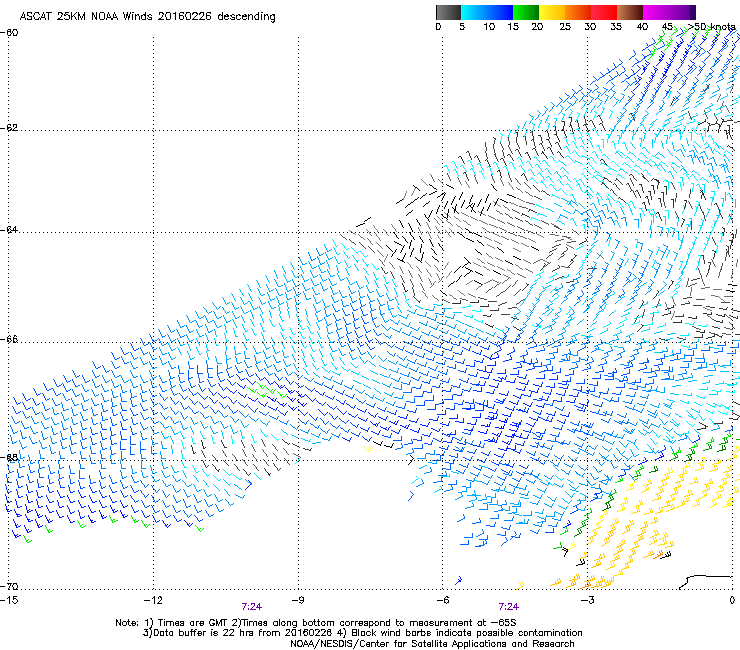The width and height of the screenshot is (740, 650).
Task: Click the '0' longitude axis label
Action: (732, 600)
